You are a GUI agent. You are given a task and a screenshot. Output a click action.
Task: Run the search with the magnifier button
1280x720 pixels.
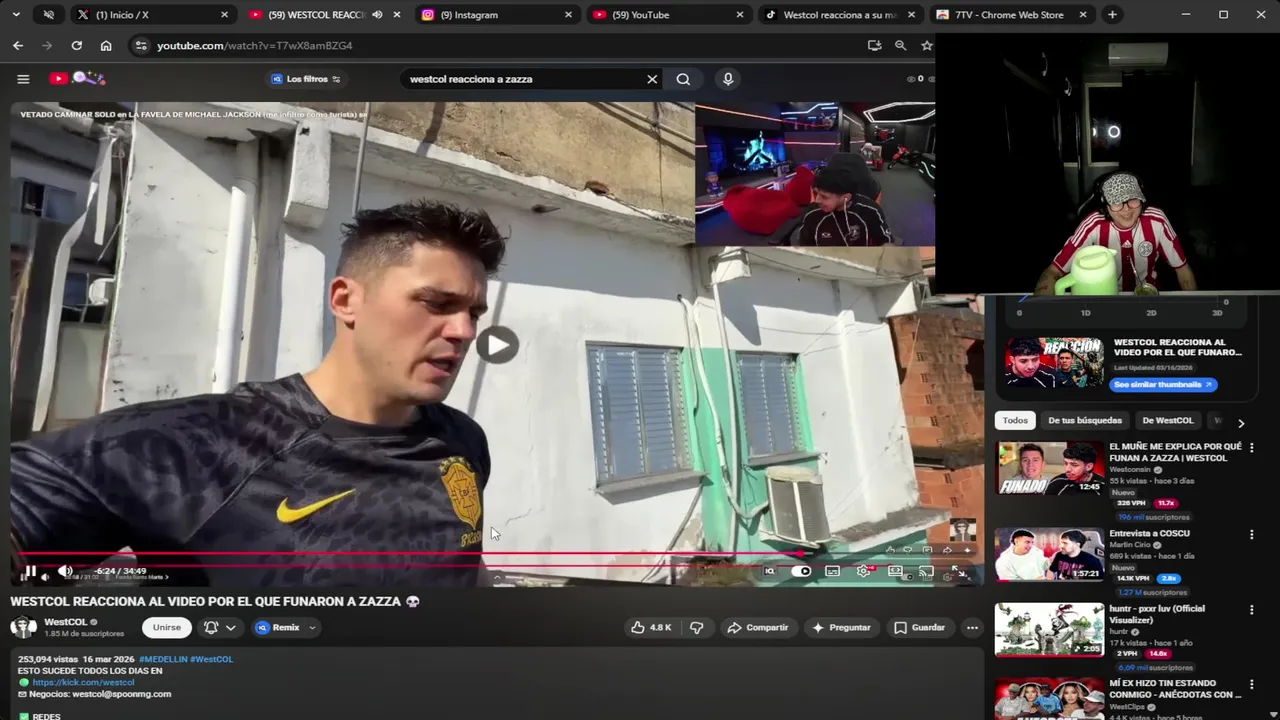(x=683, y=79)
